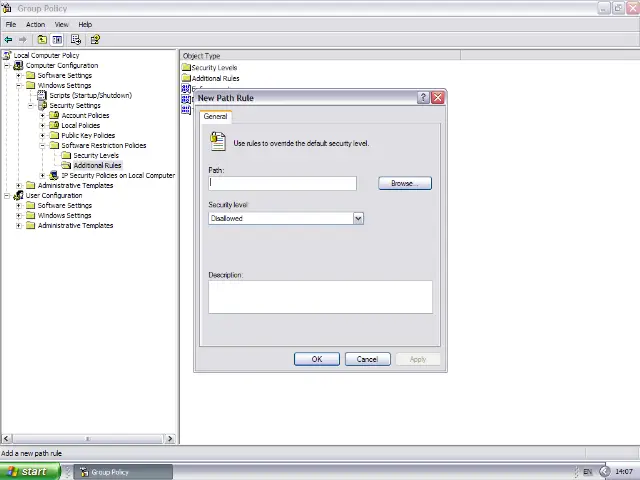Viewport: 640px width, 480px height.
Task: Open the File menu
Action: click(x=11, y=24)
